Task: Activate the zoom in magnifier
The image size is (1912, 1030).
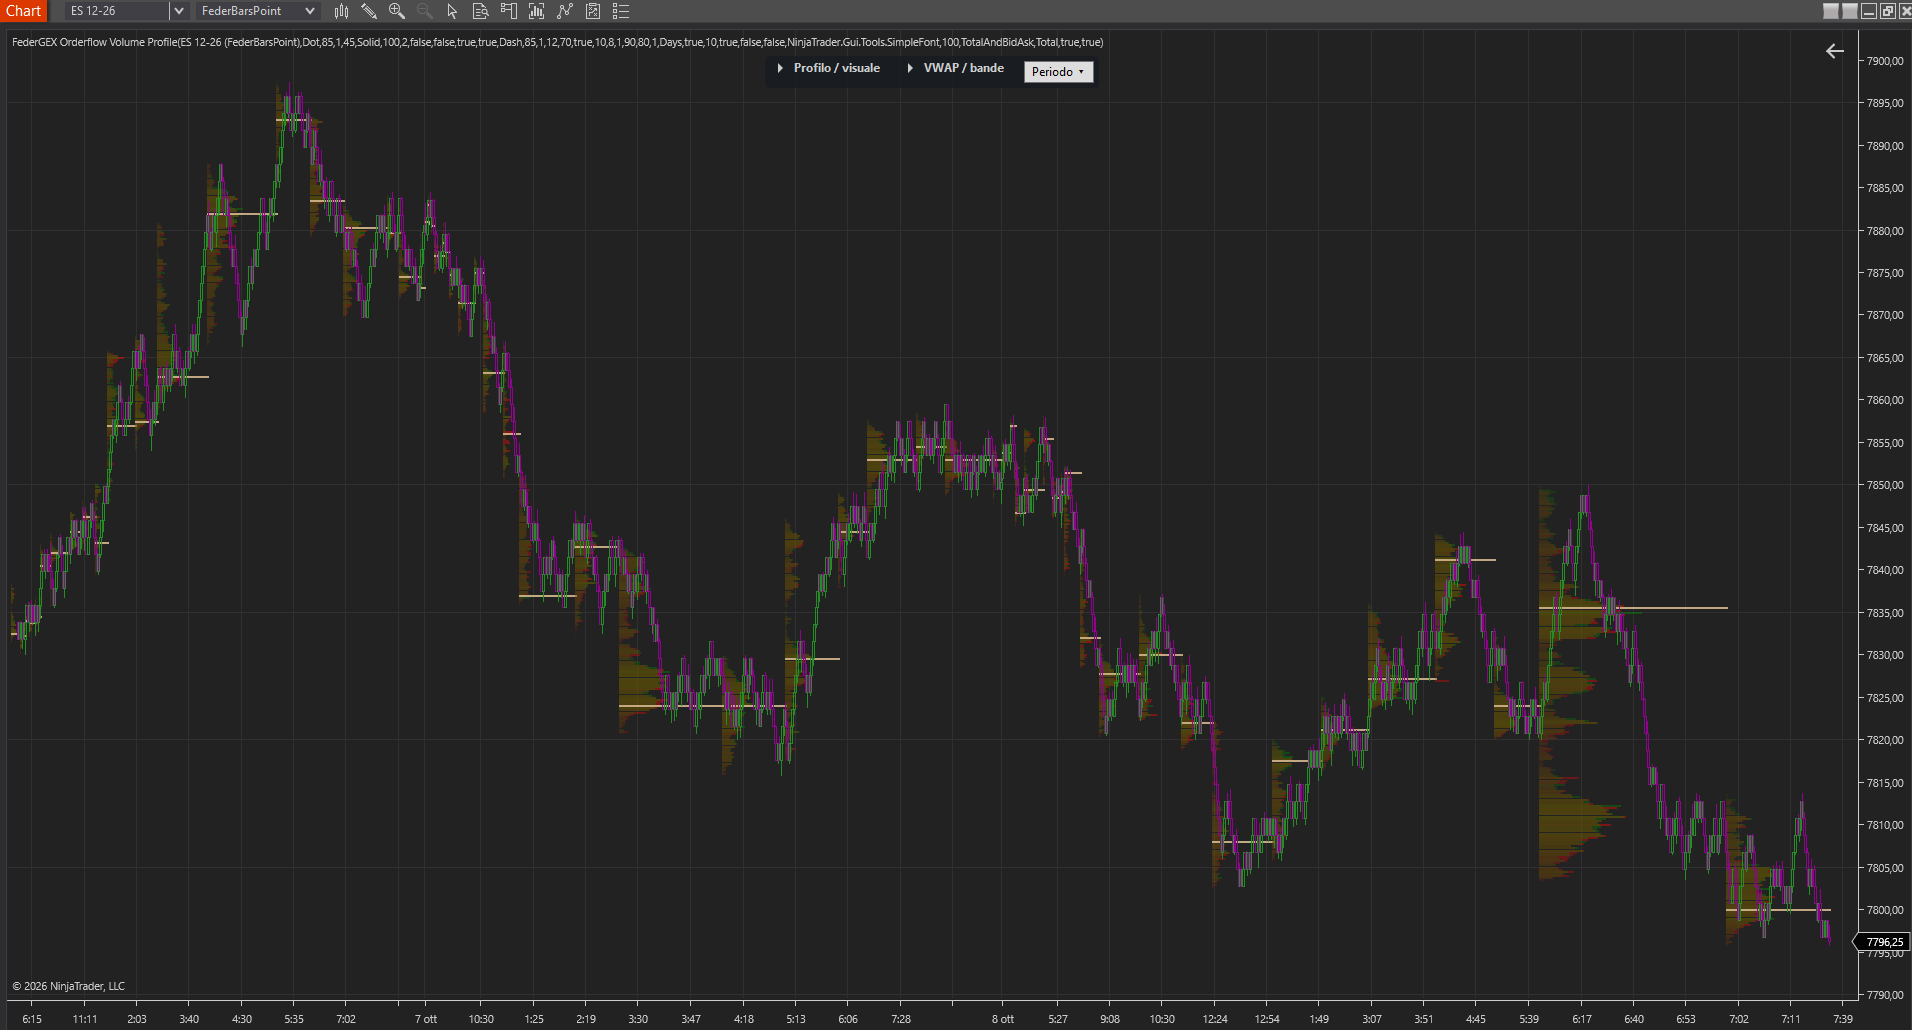Action: click(397, 11)
